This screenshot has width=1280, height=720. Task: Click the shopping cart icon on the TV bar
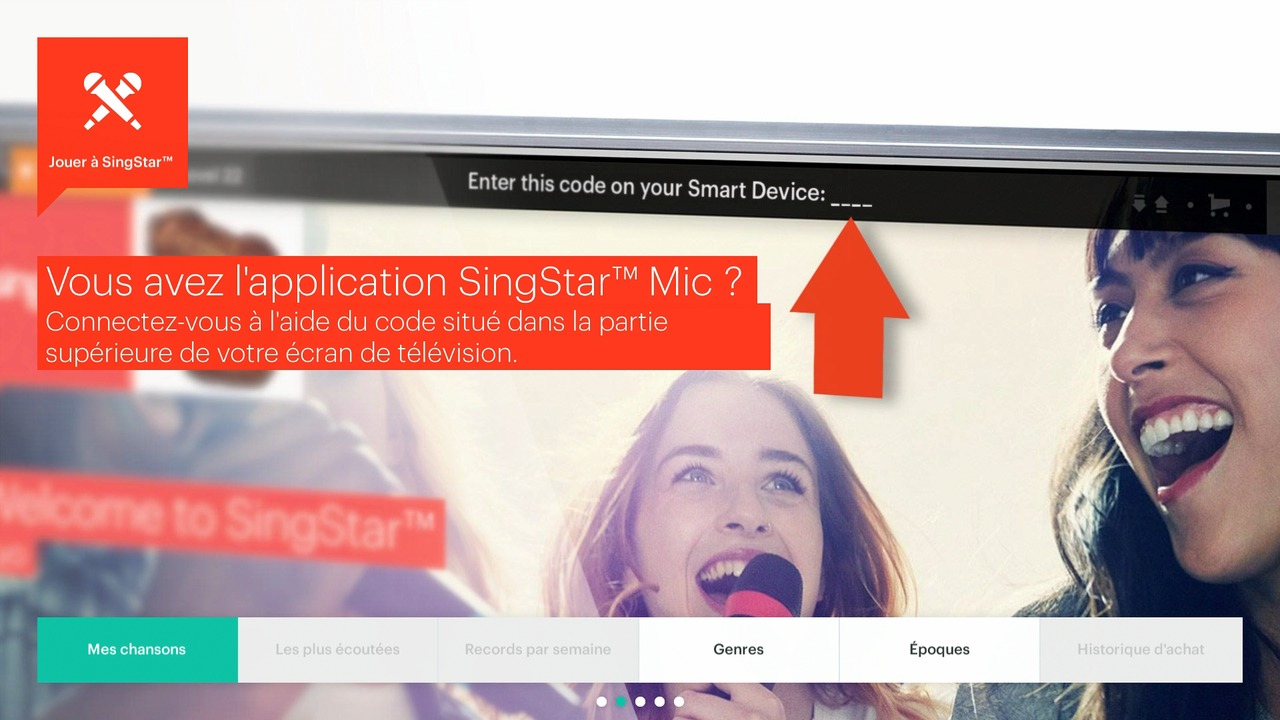coord(1219,205)
